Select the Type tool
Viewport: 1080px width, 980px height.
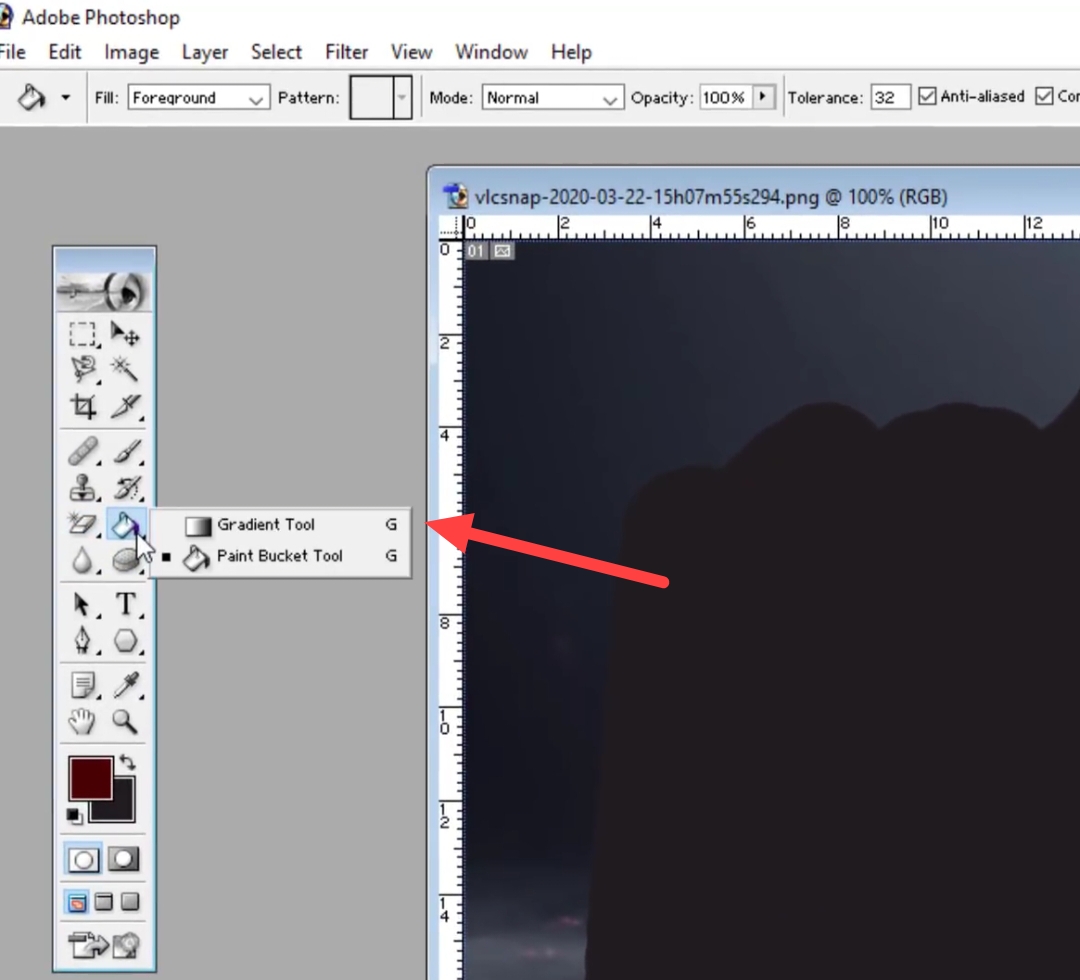(x=125, y=604)
